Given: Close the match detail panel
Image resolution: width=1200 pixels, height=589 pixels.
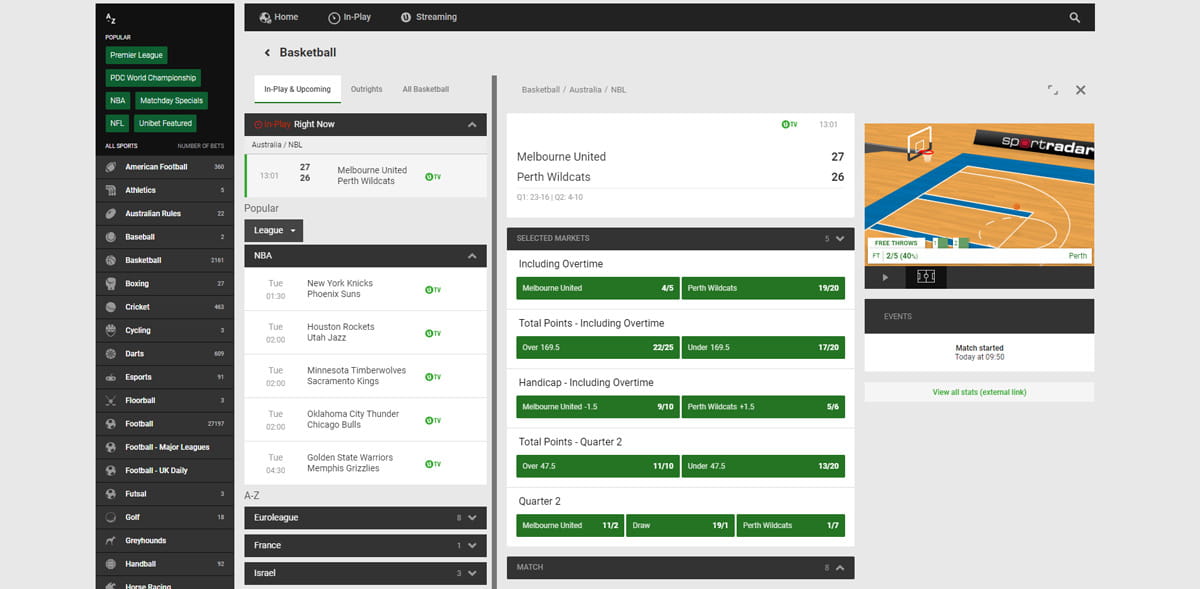Looking at the screenshot, I should pos(1080,90).
